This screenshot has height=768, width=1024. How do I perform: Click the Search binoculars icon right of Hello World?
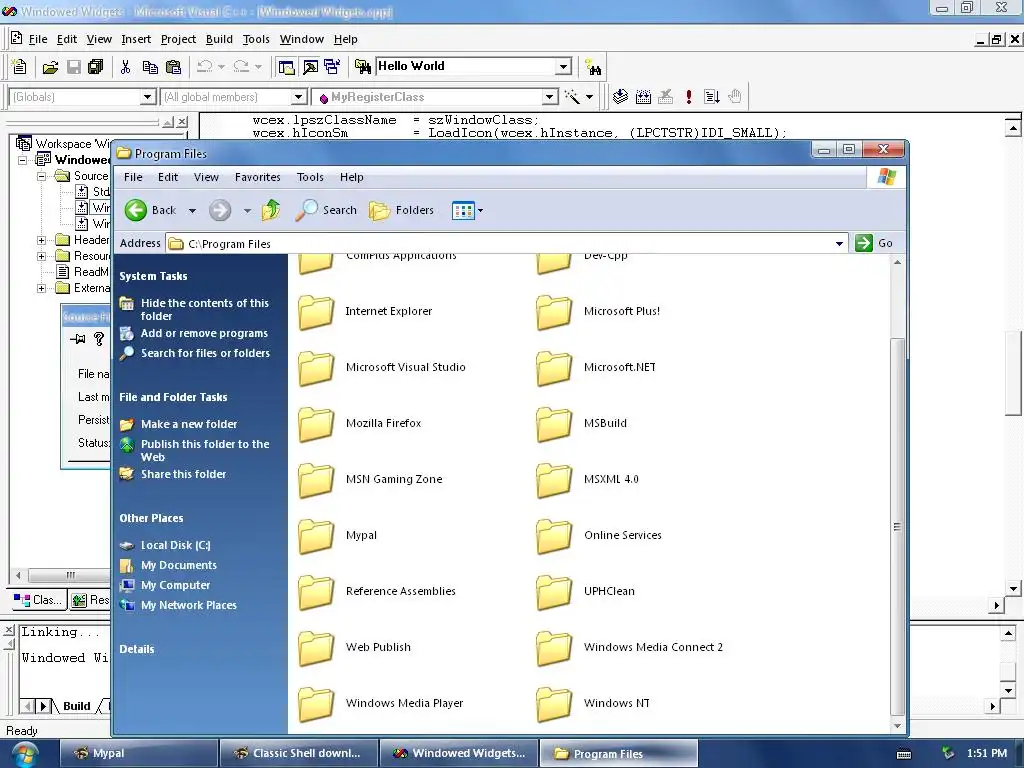tap(593, 67)
